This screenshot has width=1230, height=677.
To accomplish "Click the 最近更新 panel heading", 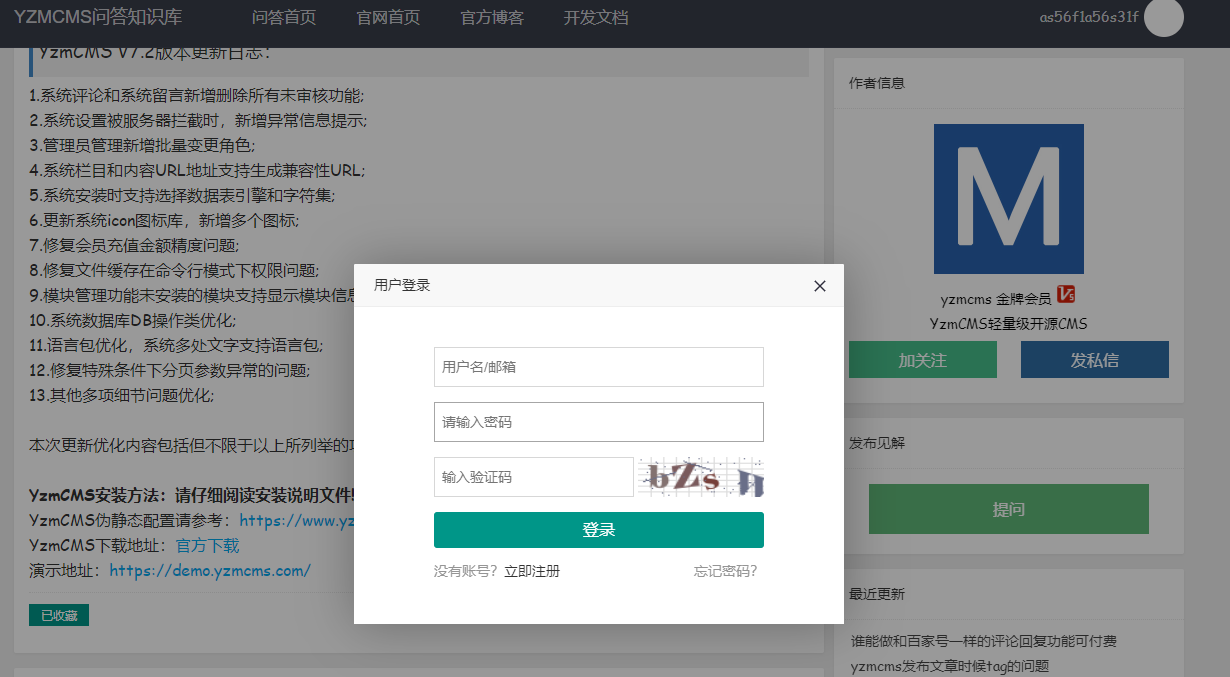I will coord(877,594).
